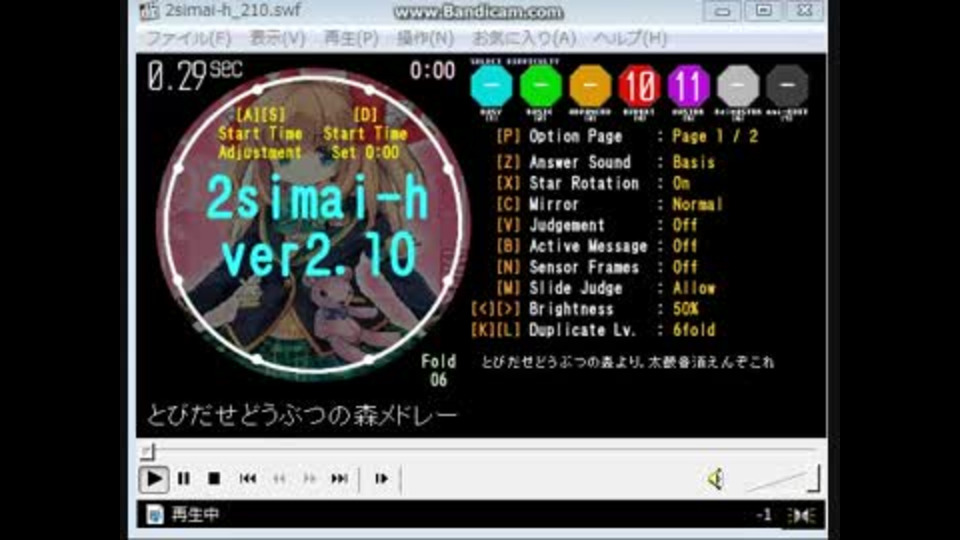Select the dark gray difficulty octagon

787,86
